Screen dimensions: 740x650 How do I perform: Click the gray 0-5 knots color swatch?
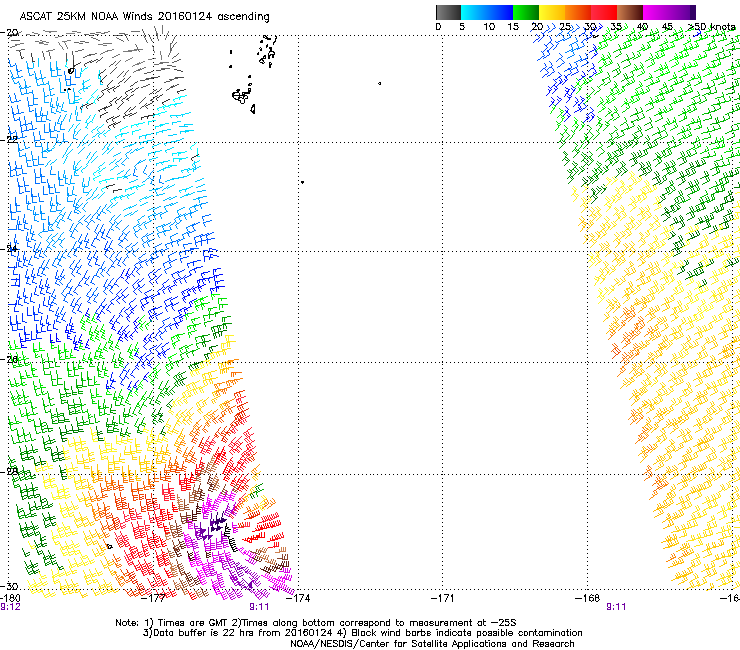click(448, 12)
